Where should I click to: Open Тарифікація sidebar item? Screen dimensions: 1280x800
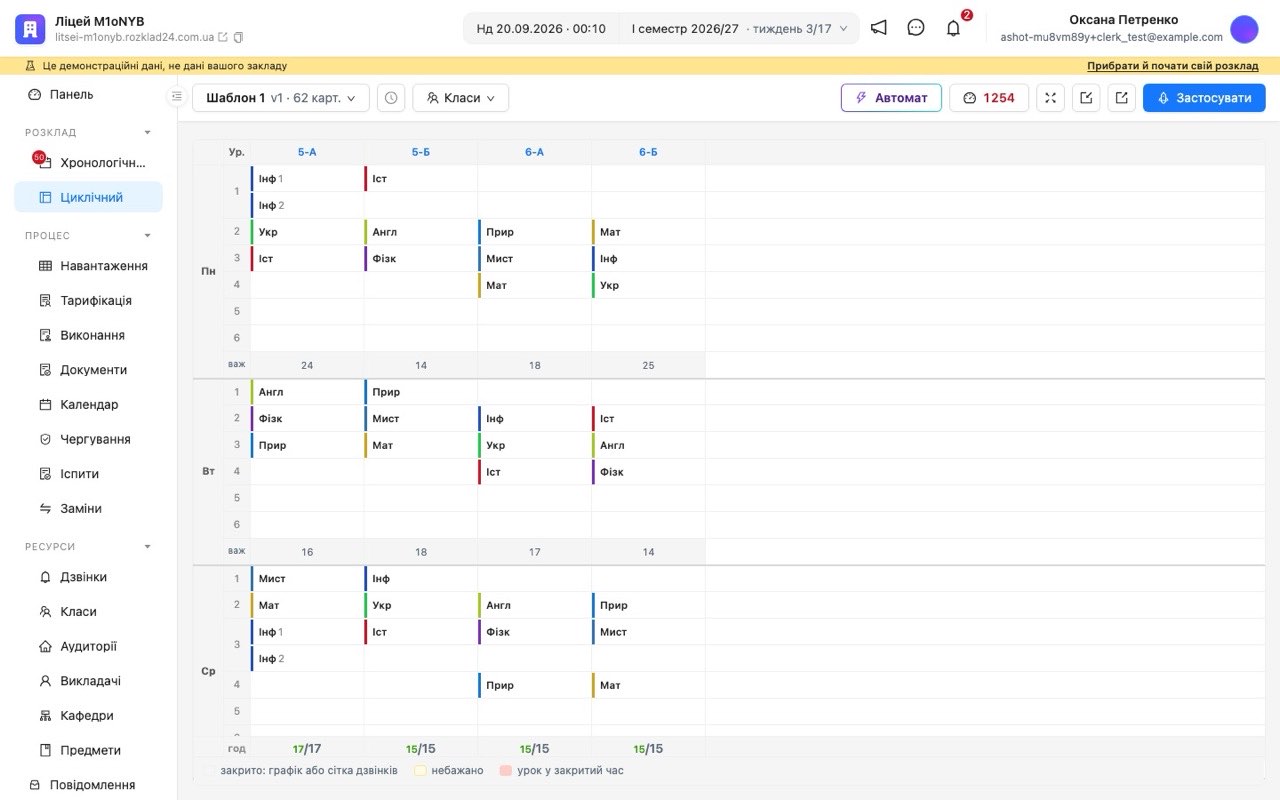tap(88, 301)
